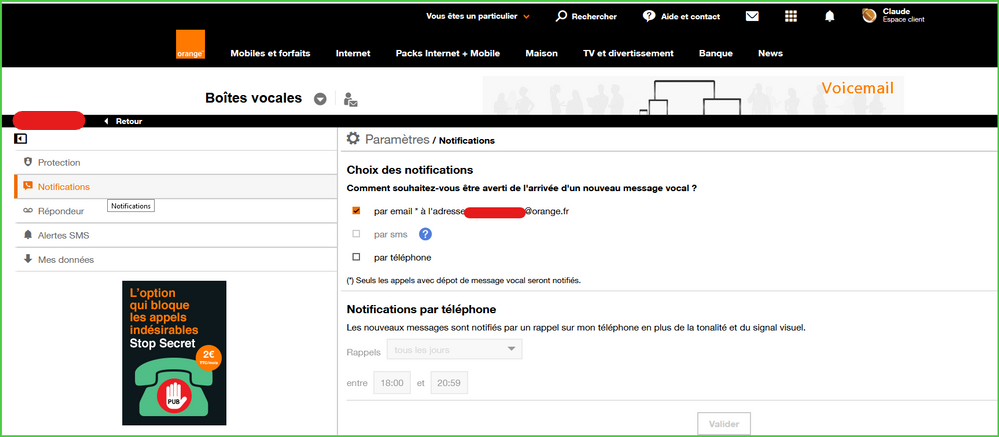999x437 pixels.
Task: Click the Paramètres gear icon
Action: pos(353,138)
